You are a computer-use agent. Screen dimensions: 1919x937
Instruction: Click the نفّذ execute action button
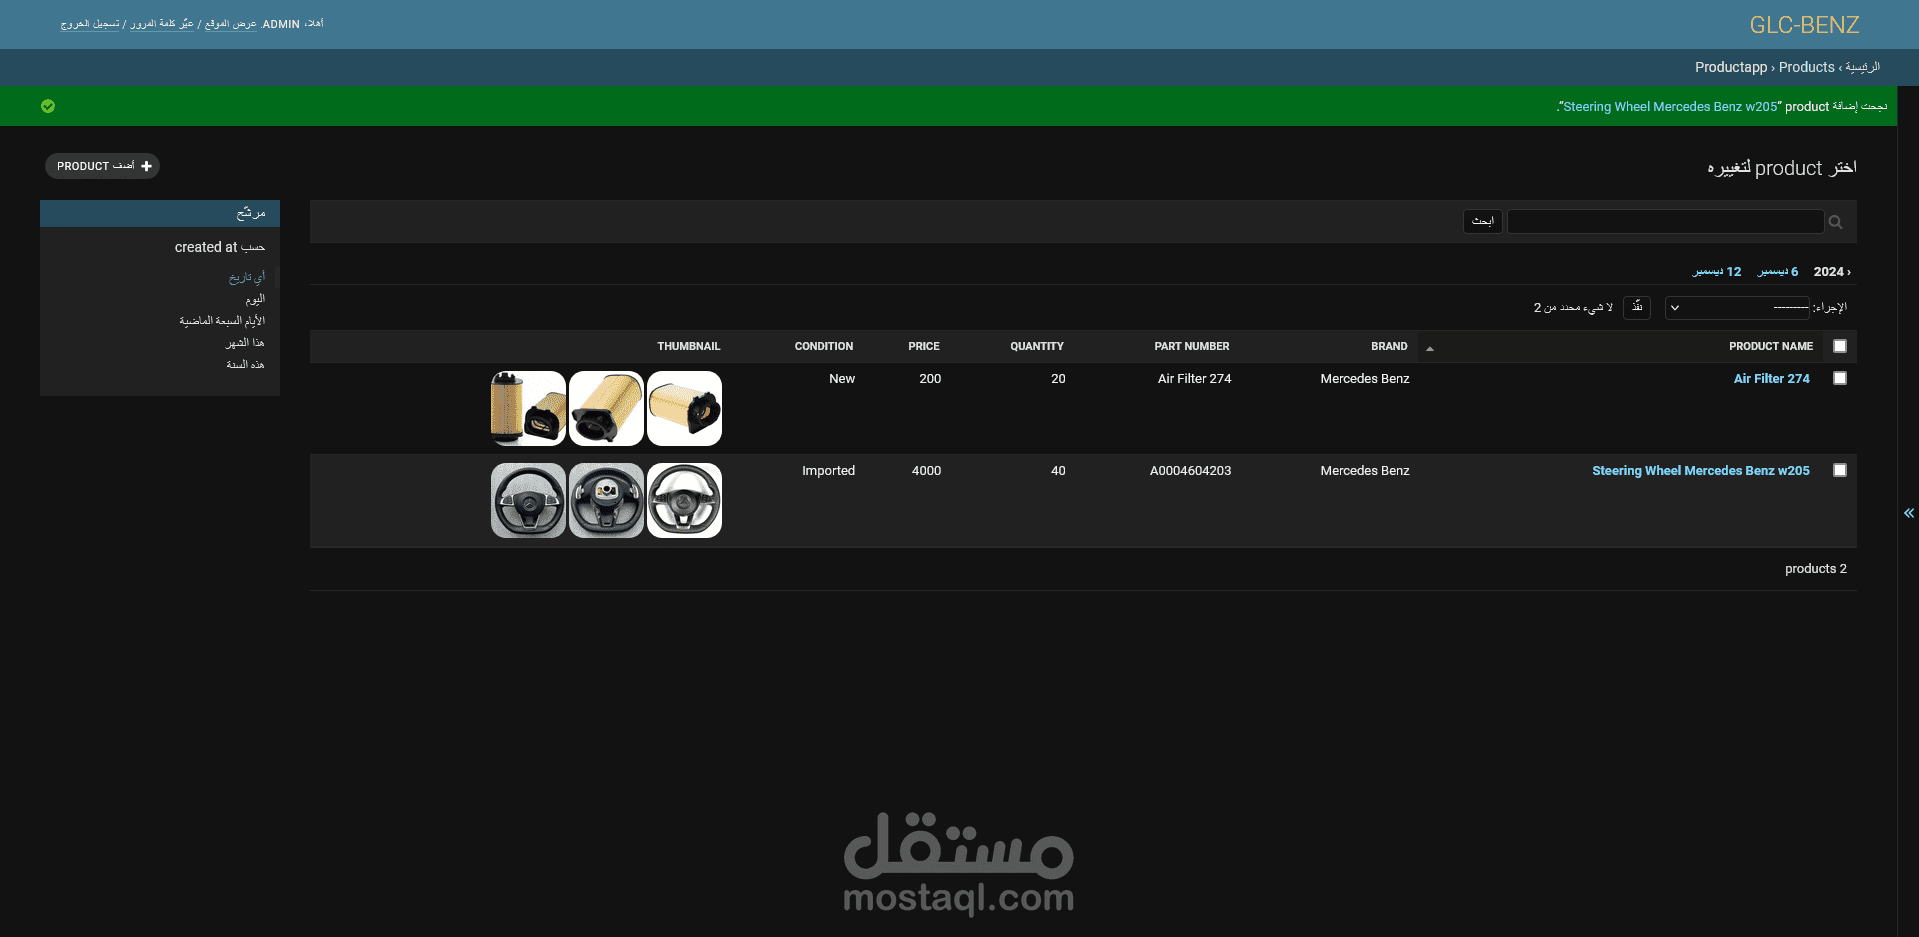1637,307
